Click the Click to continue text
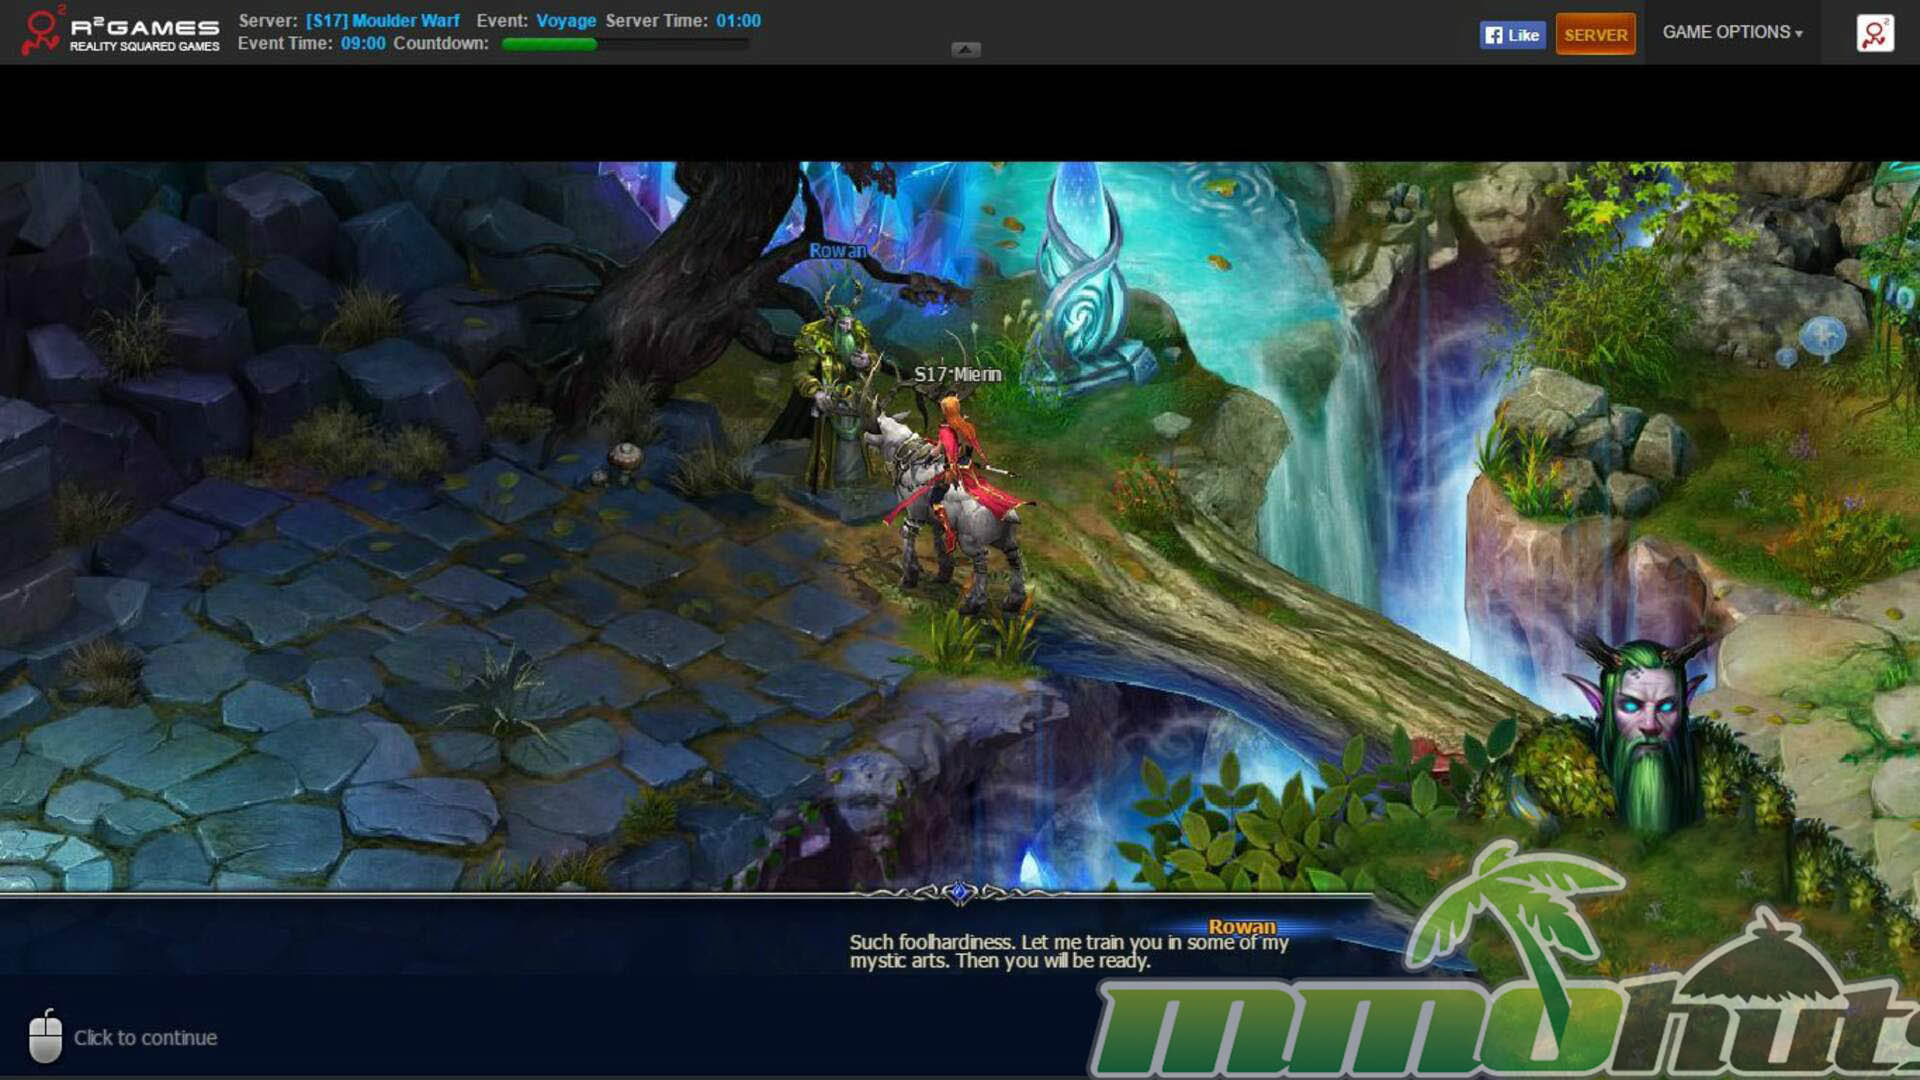1920x1080 pixels. coord(145,1038)
